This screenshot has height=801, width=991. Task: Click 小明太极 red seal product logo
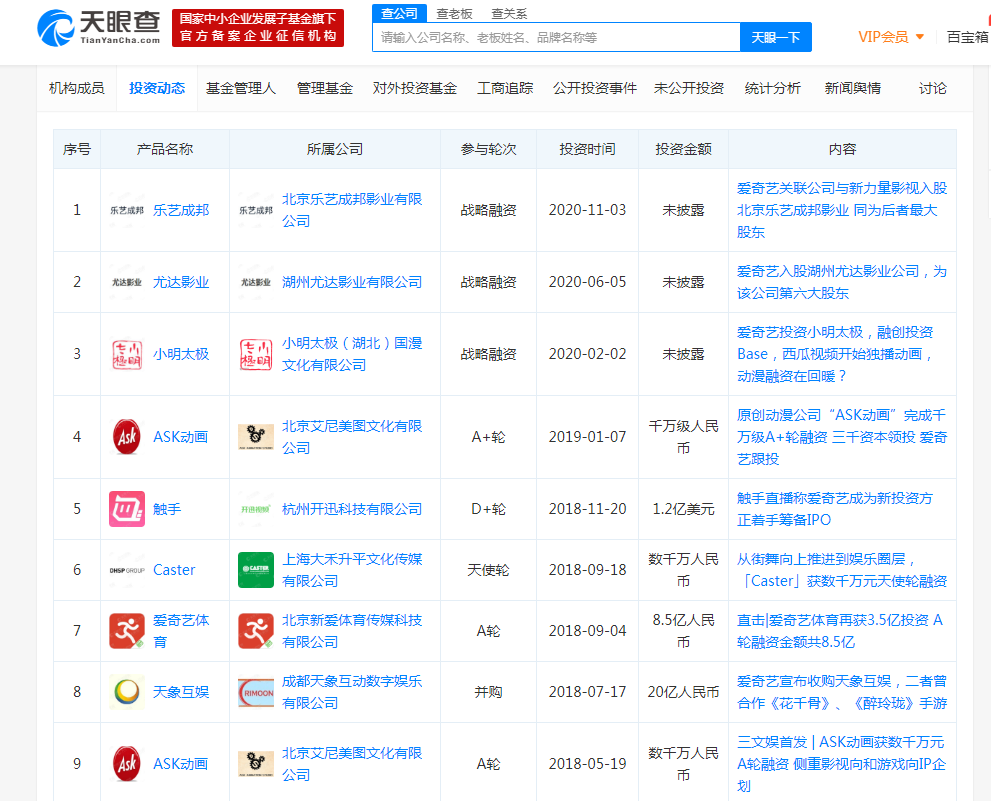point(126,354)
